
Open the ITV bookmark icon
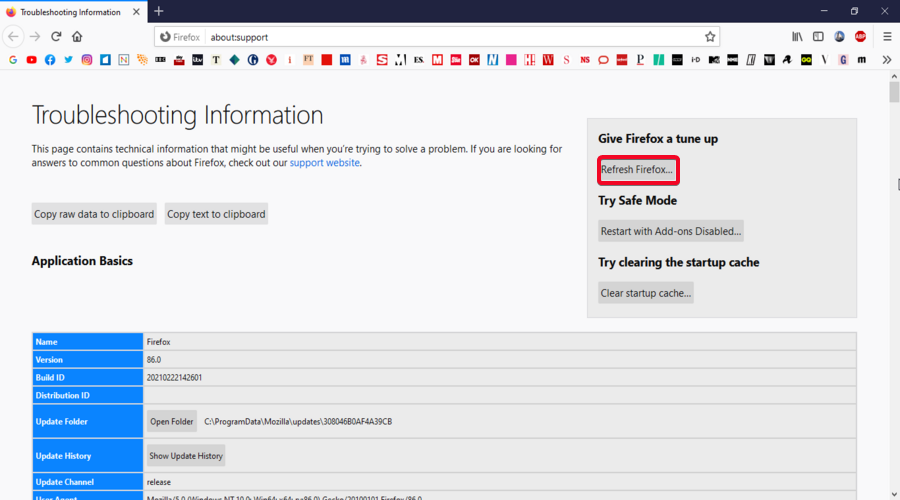coord(197,60)
